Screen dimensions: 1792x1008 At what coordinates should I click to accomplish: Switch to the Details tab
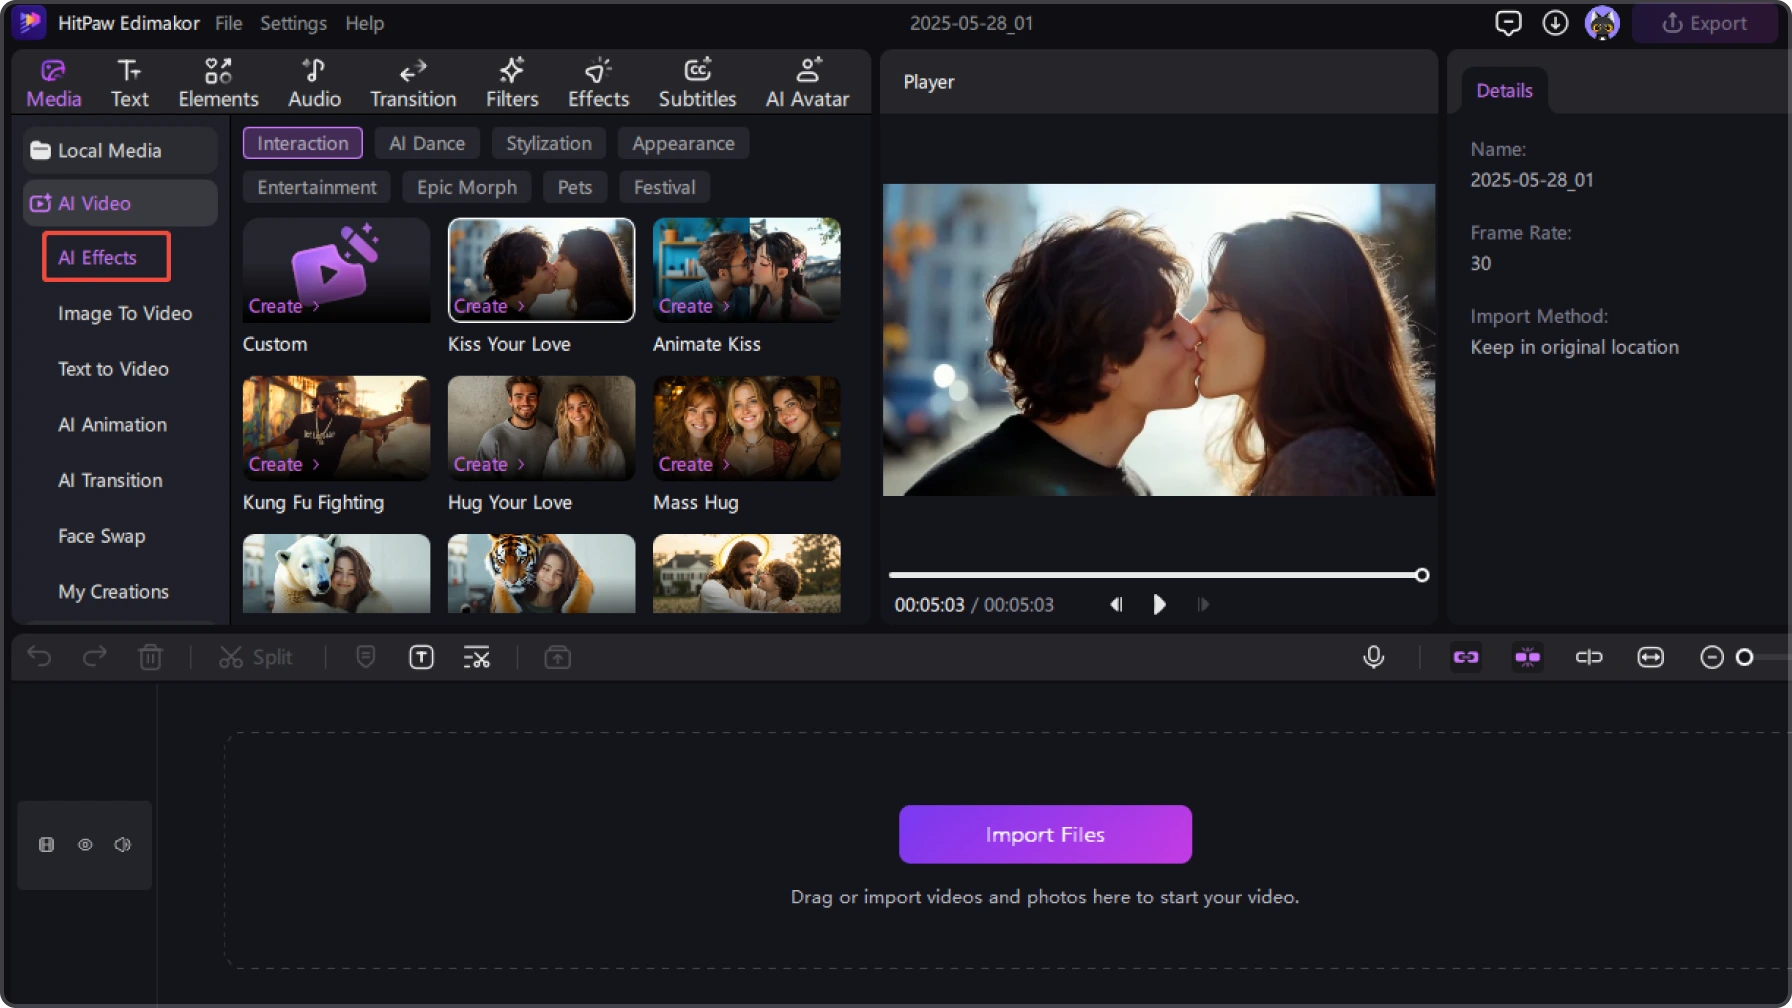1504,90
